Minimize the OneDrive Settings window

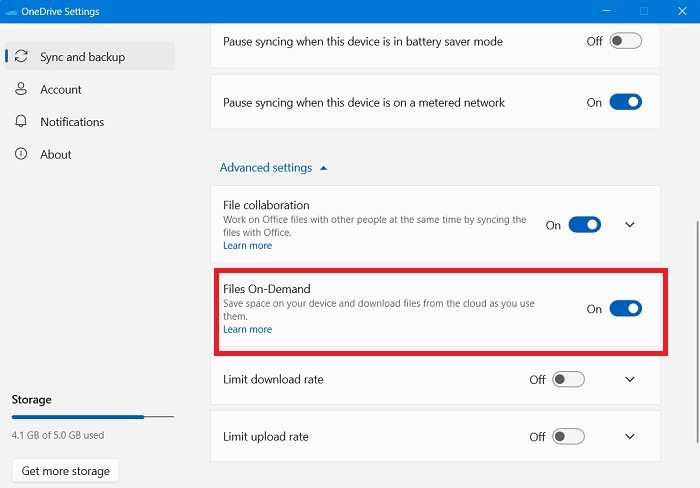coord(606,11)
